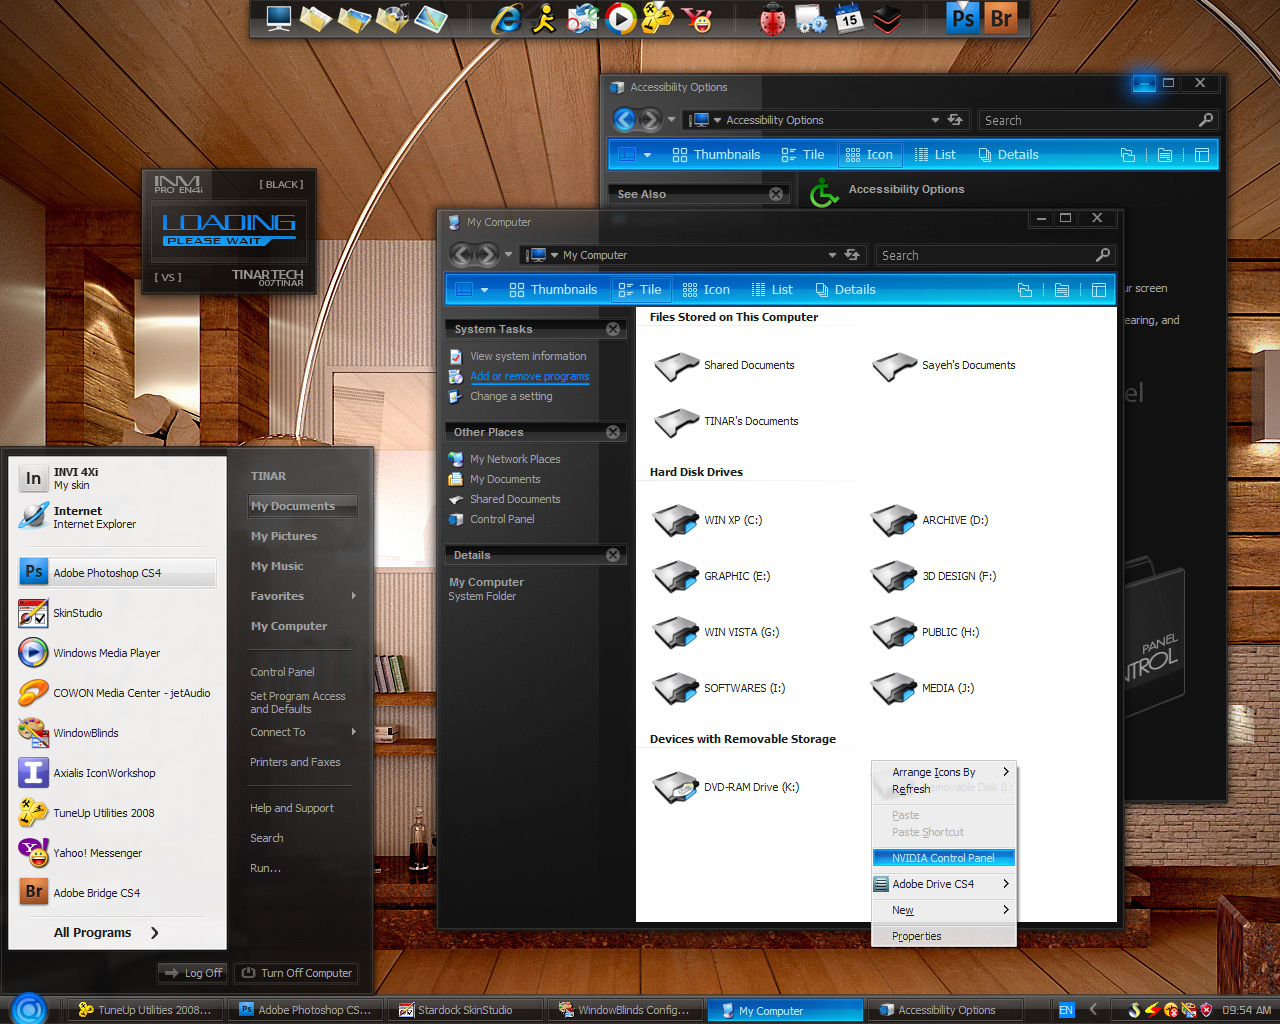Switch My Computer to List view
Viewport: 1280px width, 1024px height.
pos(772,290)
